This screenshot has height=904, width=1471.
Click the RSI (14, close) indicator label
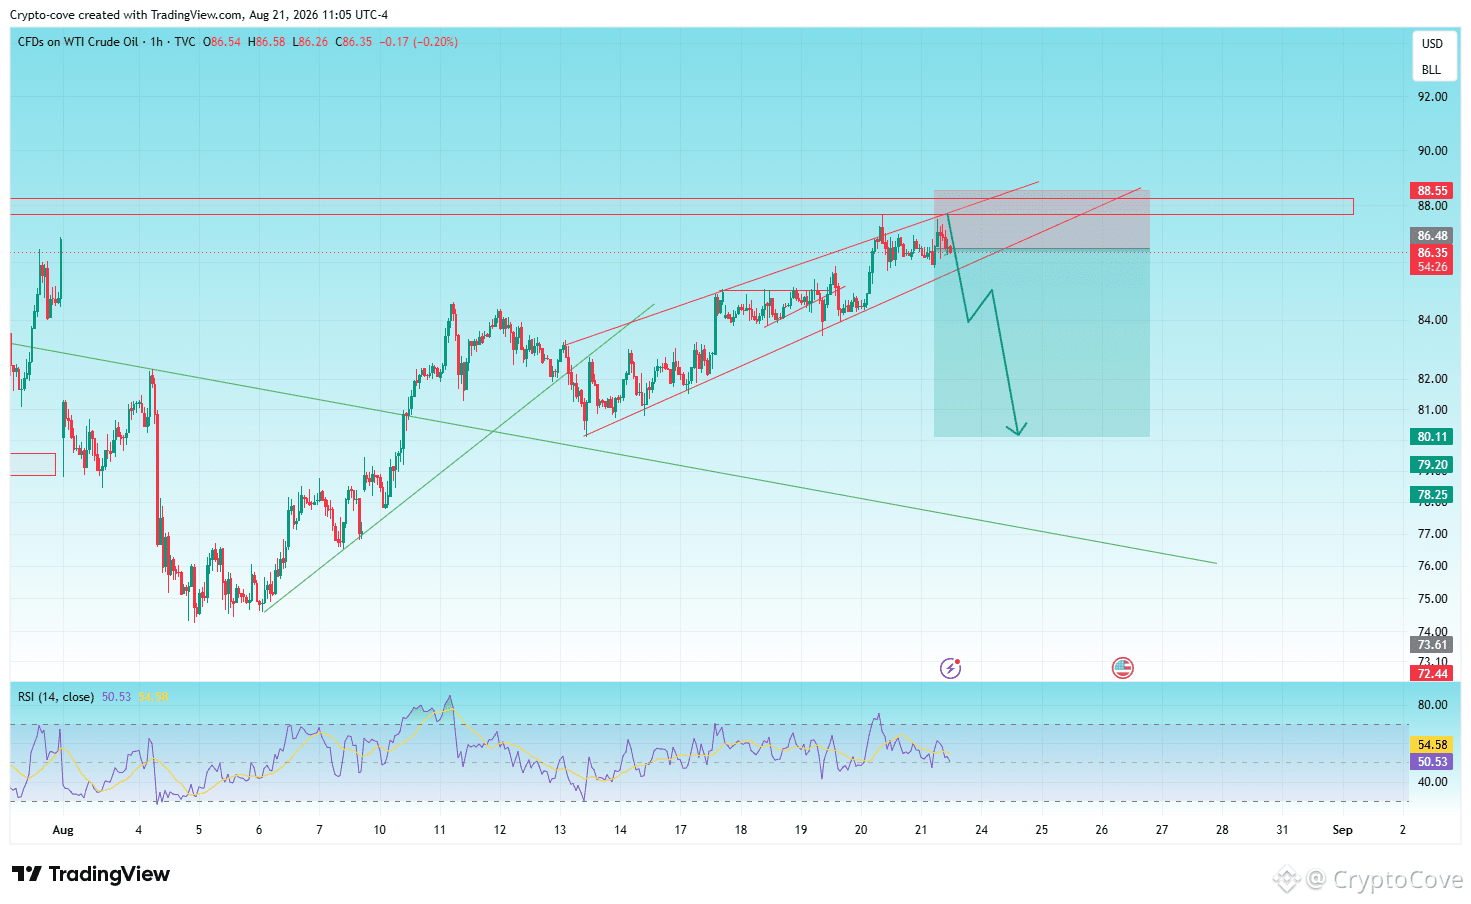coord(56,697)
